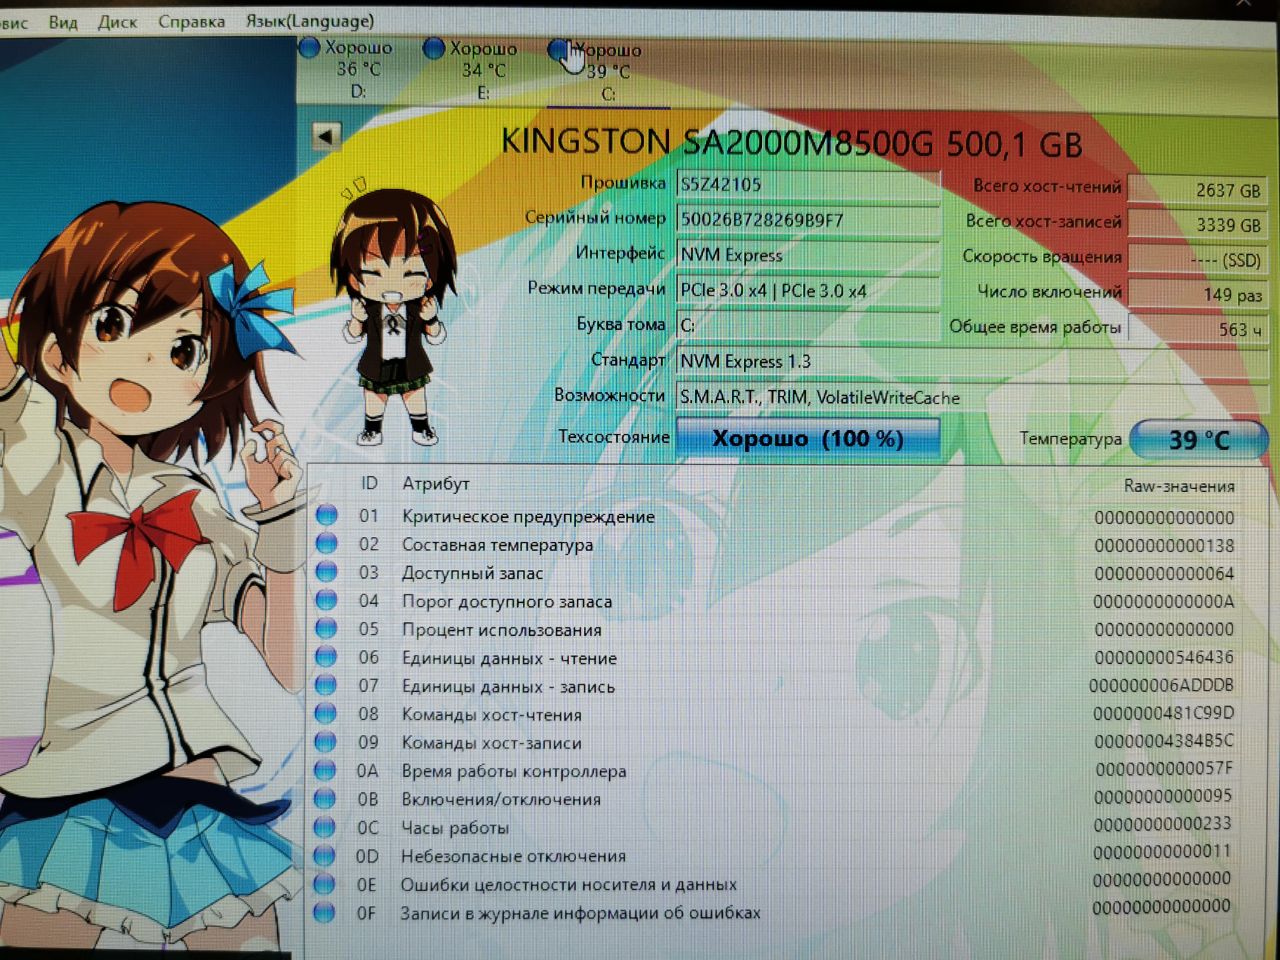Click the Raw-значения column header
The image size is (1280, 960).
pos(1179,486)
